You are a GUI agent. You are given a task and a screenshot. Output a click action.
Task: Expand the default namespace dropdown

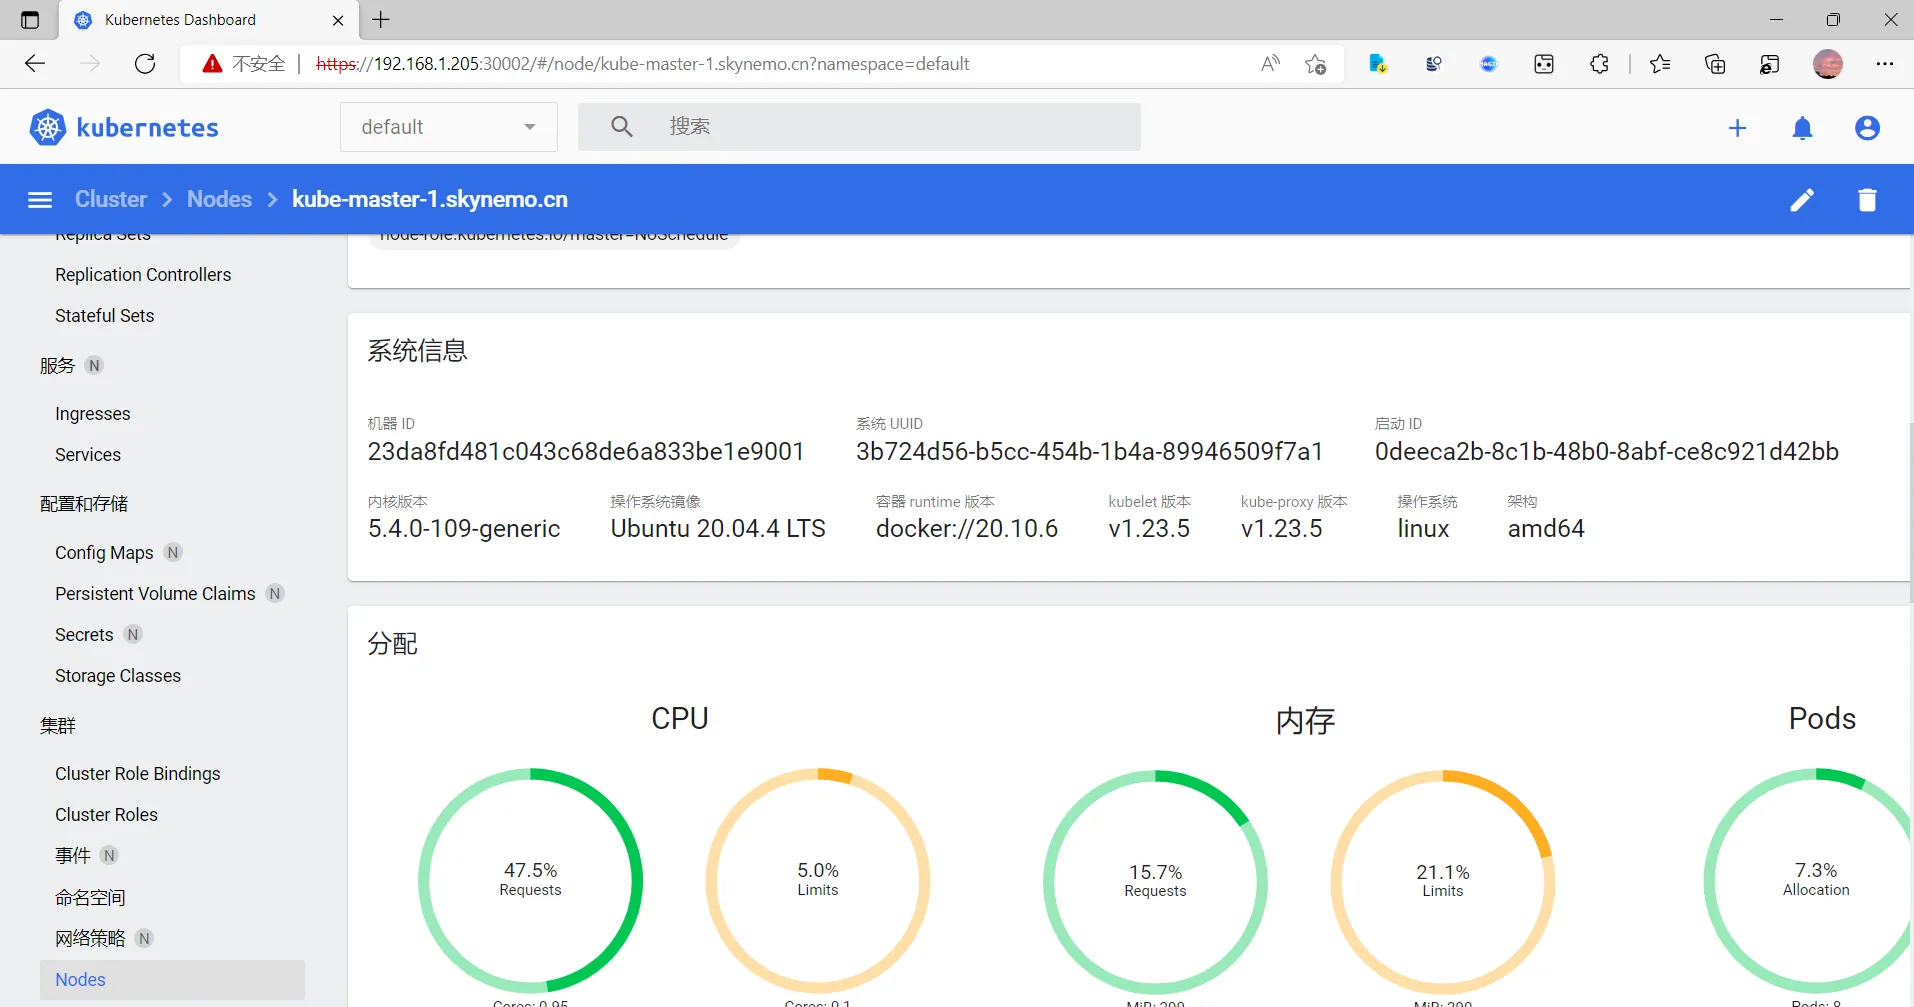click(449, 127)
